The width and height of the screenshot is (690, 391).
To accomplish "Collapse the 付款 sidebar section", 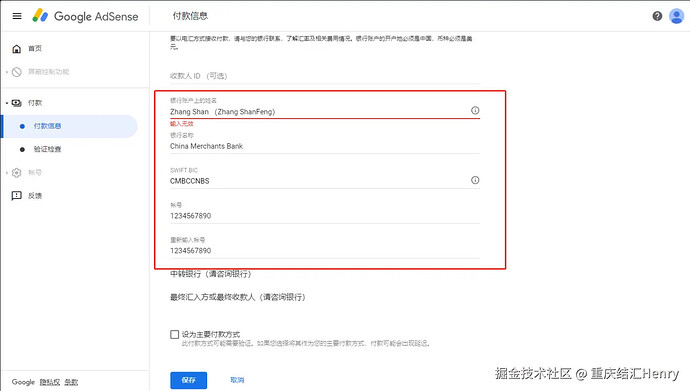I will point(7,103).
